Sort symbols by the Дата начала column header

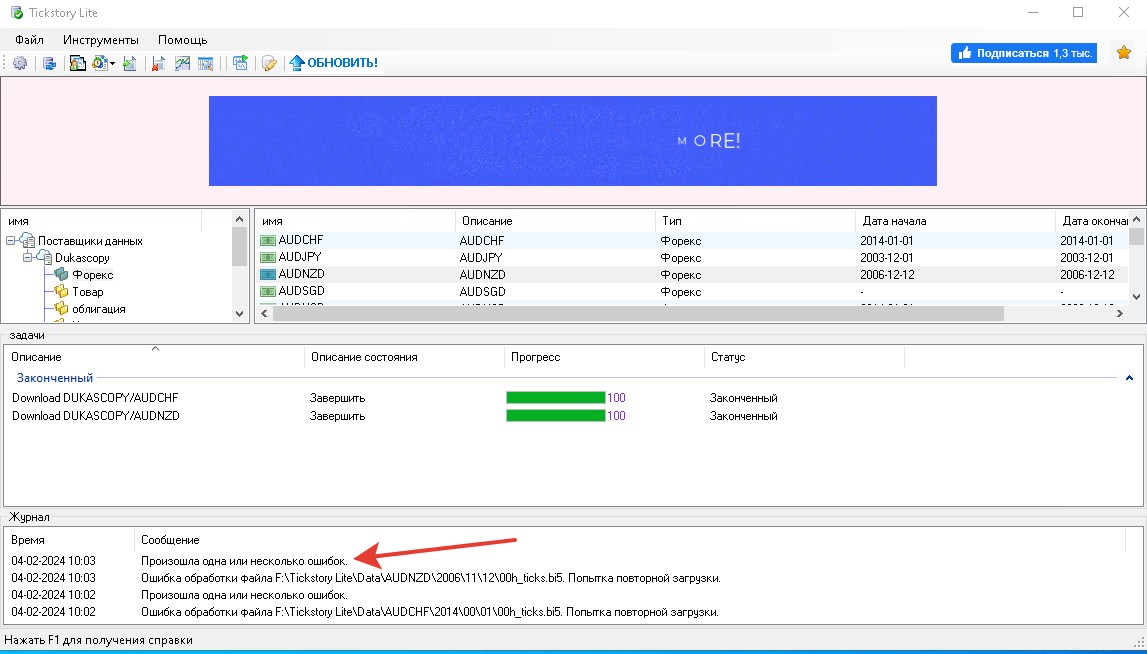click(x=955, y=221)
